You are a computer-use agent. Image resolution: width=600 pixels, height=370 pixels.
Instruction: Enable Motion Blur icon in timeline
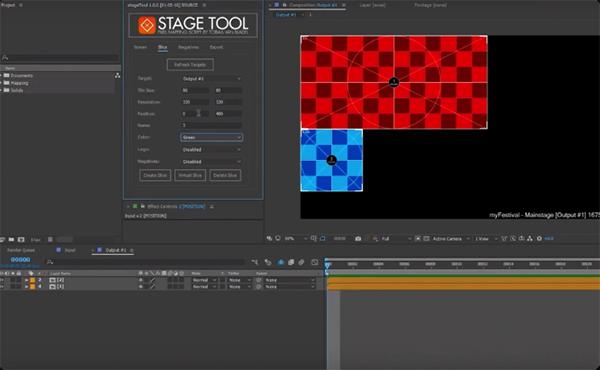(302, 262)
